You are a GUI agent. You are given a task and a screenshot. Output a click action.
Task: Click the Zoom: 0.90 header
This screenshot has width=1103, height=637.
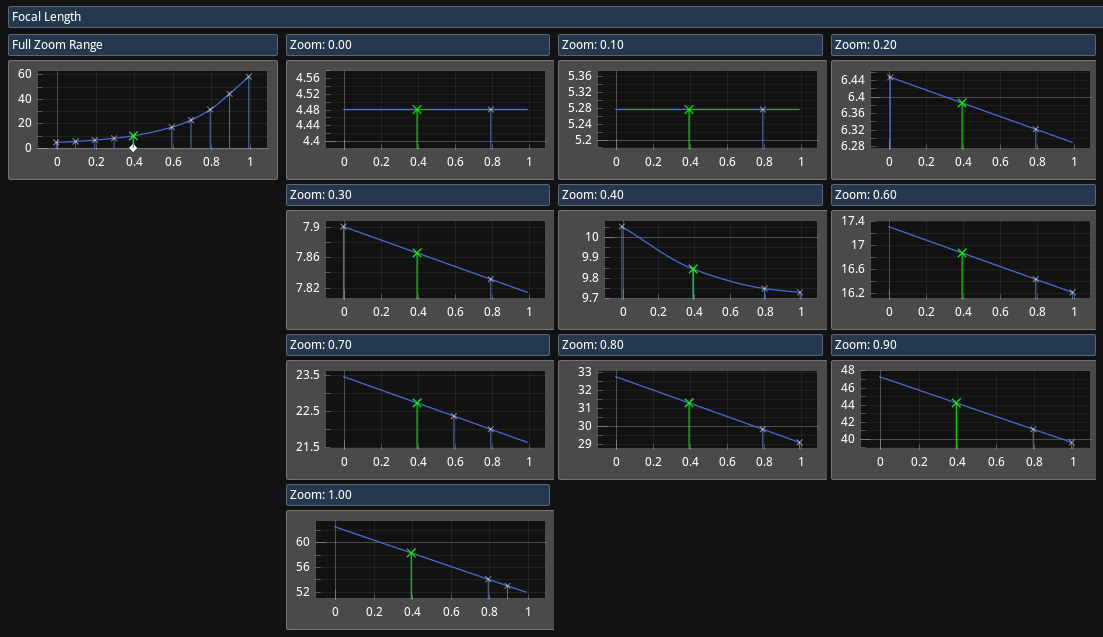pyautogui.click(x=963, y=345)
